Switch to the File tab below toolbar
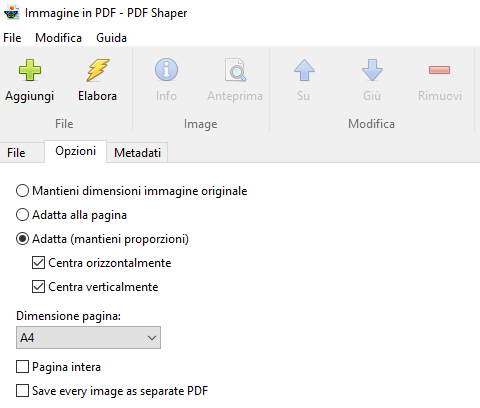 coord(16,153)
